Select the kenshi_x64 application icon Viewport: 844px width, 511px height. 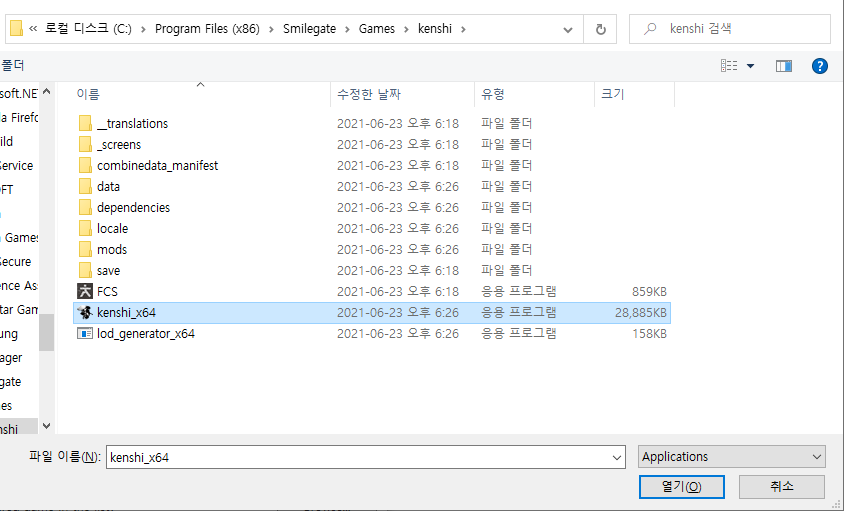(x=85, y=312)
